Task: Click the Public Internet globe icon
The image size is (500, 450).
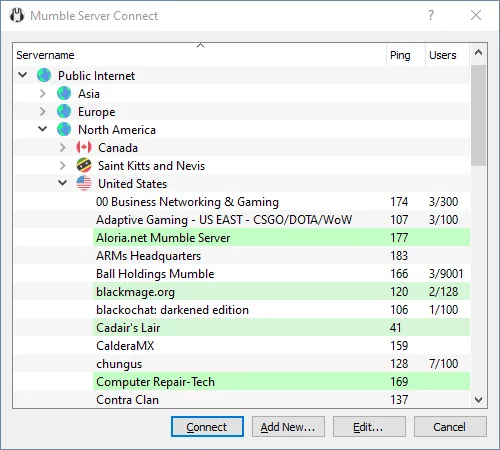Action: (x=44, y=75)
